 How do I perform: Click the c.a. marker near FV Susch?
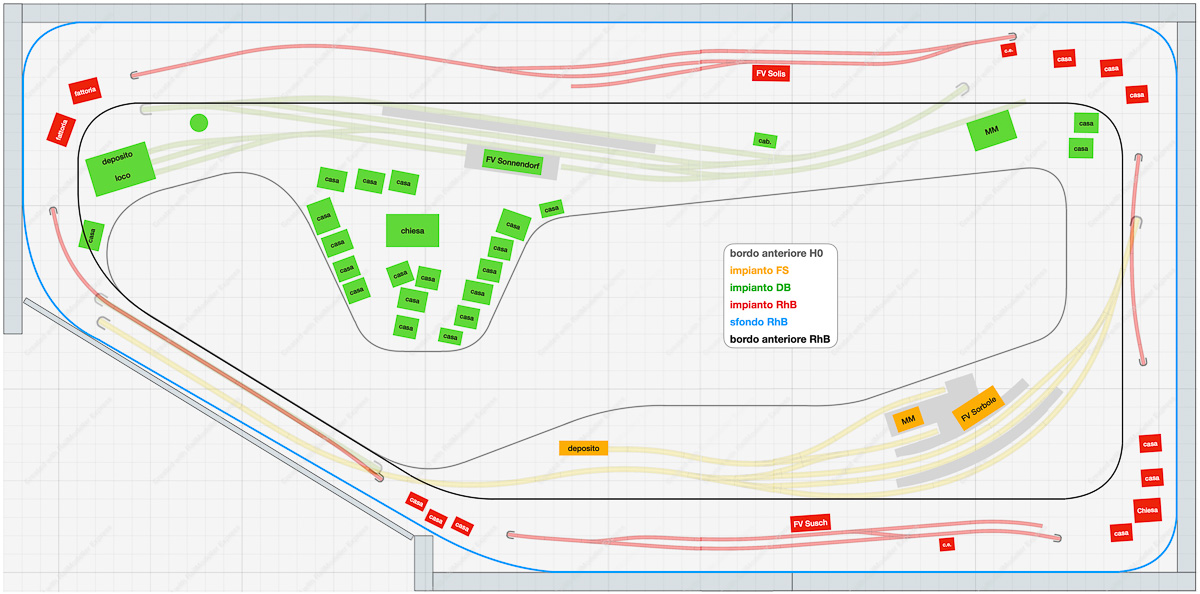(946, 545)
